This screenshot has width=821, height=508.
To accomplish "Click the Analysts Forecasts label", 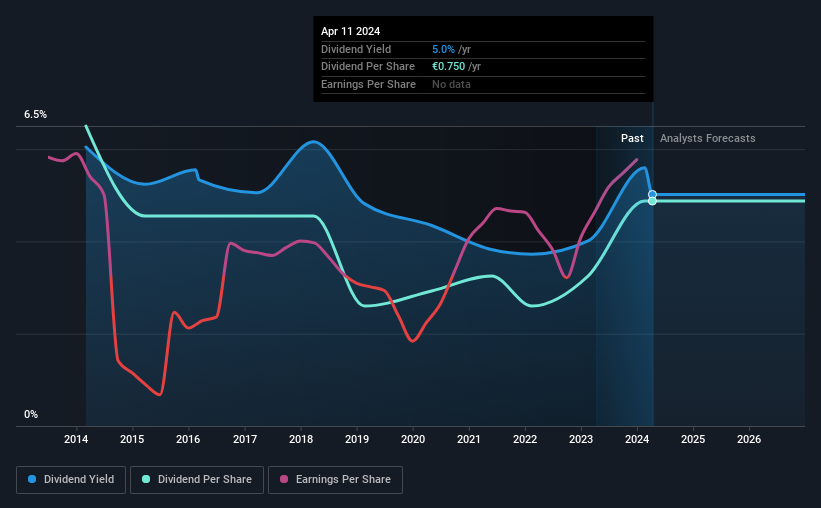I will [707, 138].
